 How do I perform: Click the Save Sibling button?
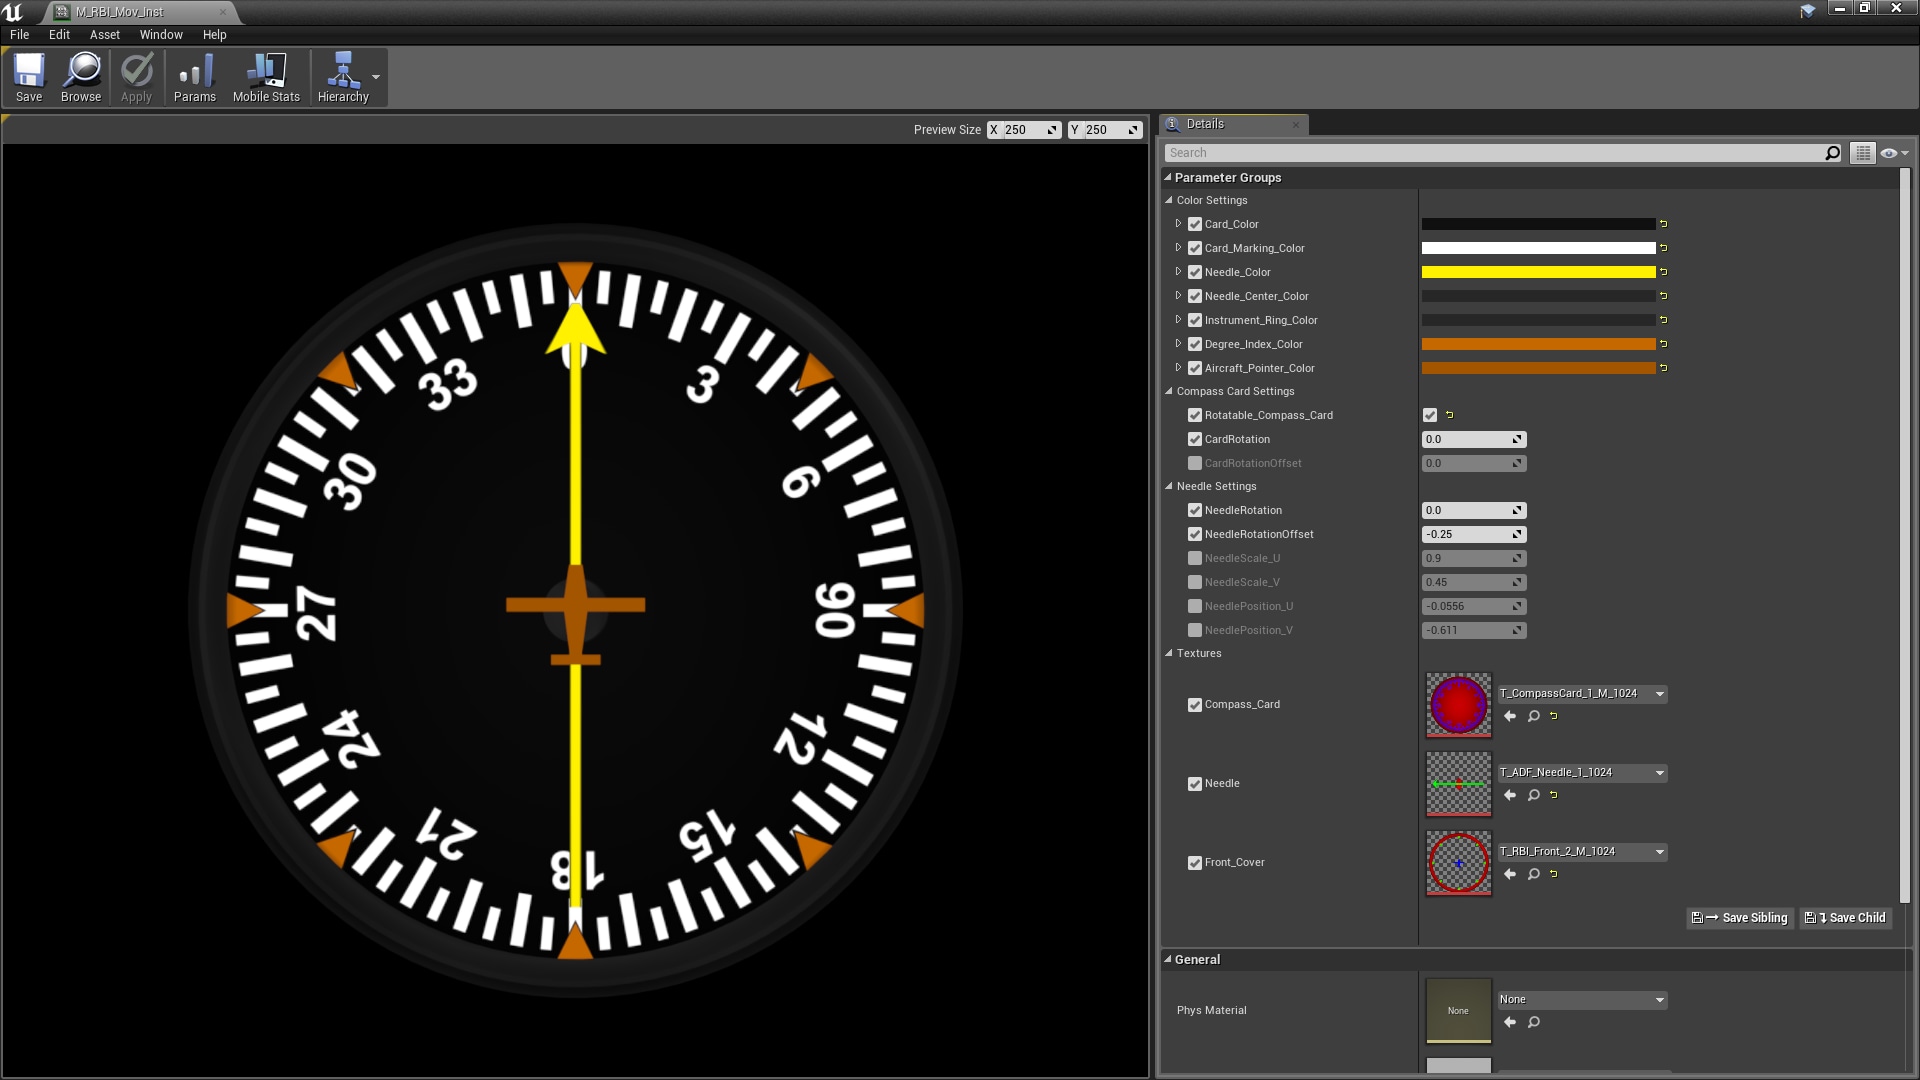pos(1739,917)
